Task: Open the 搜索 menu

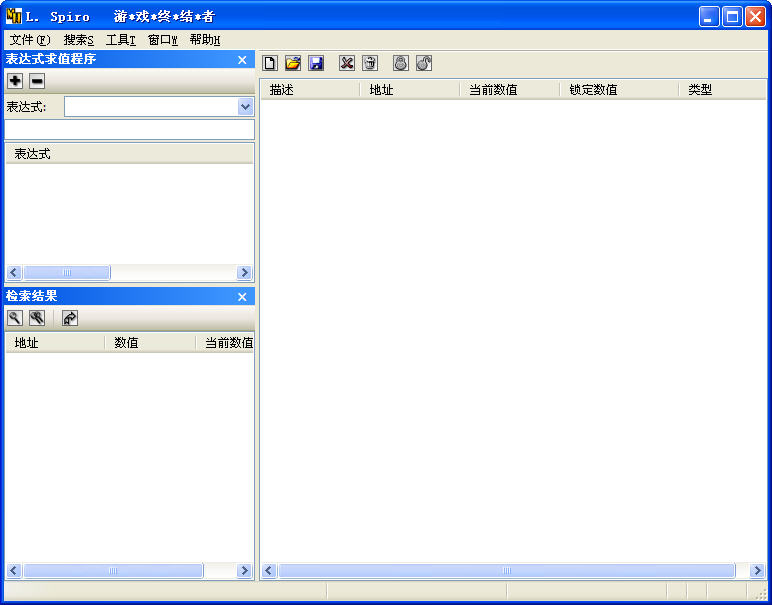Action: (x=78, y=40)
